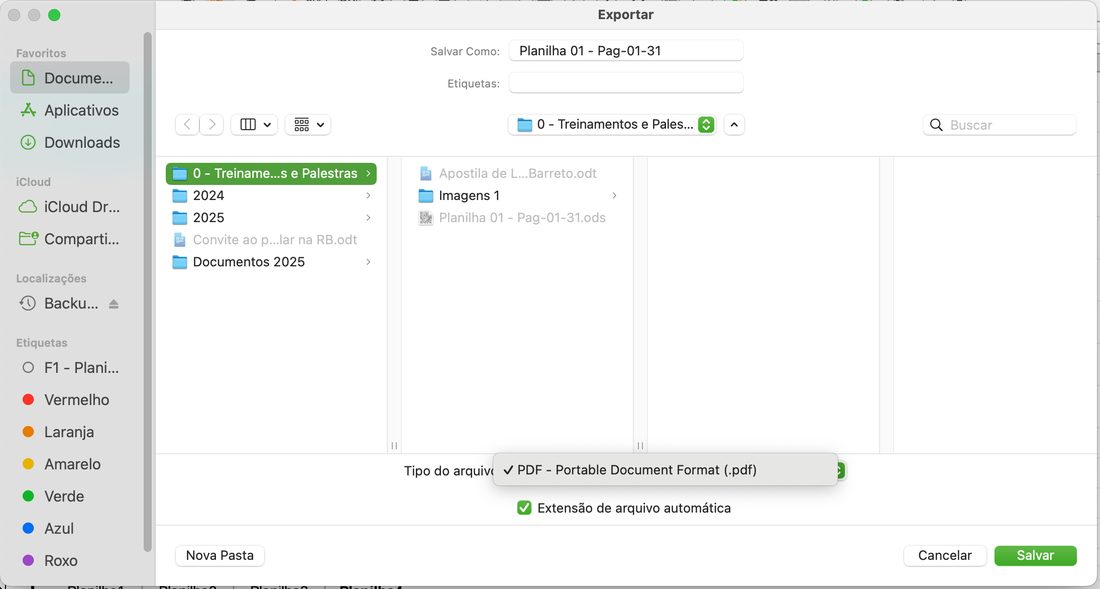Image resolution: width=1100 pixels, height=589 pixels.
Task: Open the Documentos 2025 folder
Action: click(x=271, y=262)
